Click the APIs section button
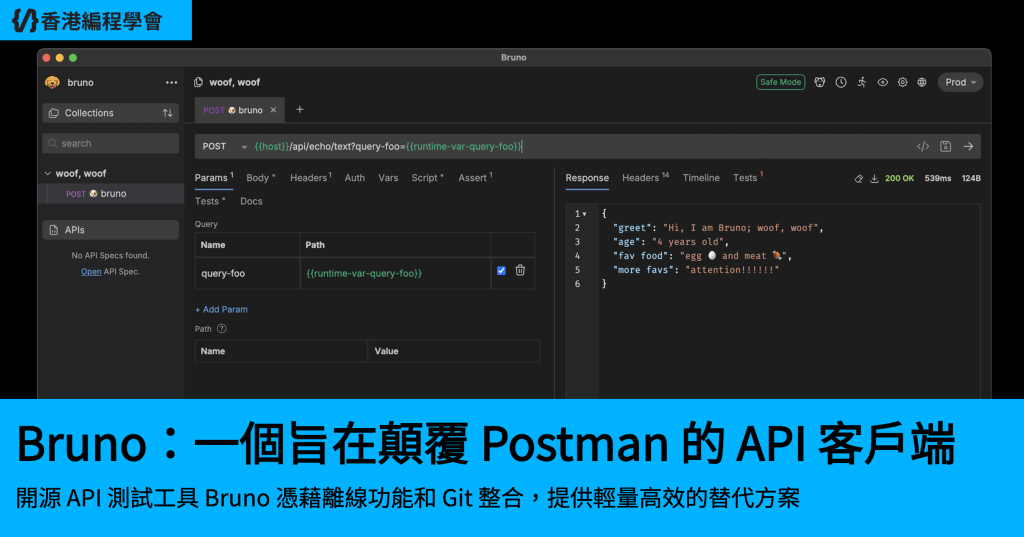This screenshot has width=1024, height=537. 110,230
